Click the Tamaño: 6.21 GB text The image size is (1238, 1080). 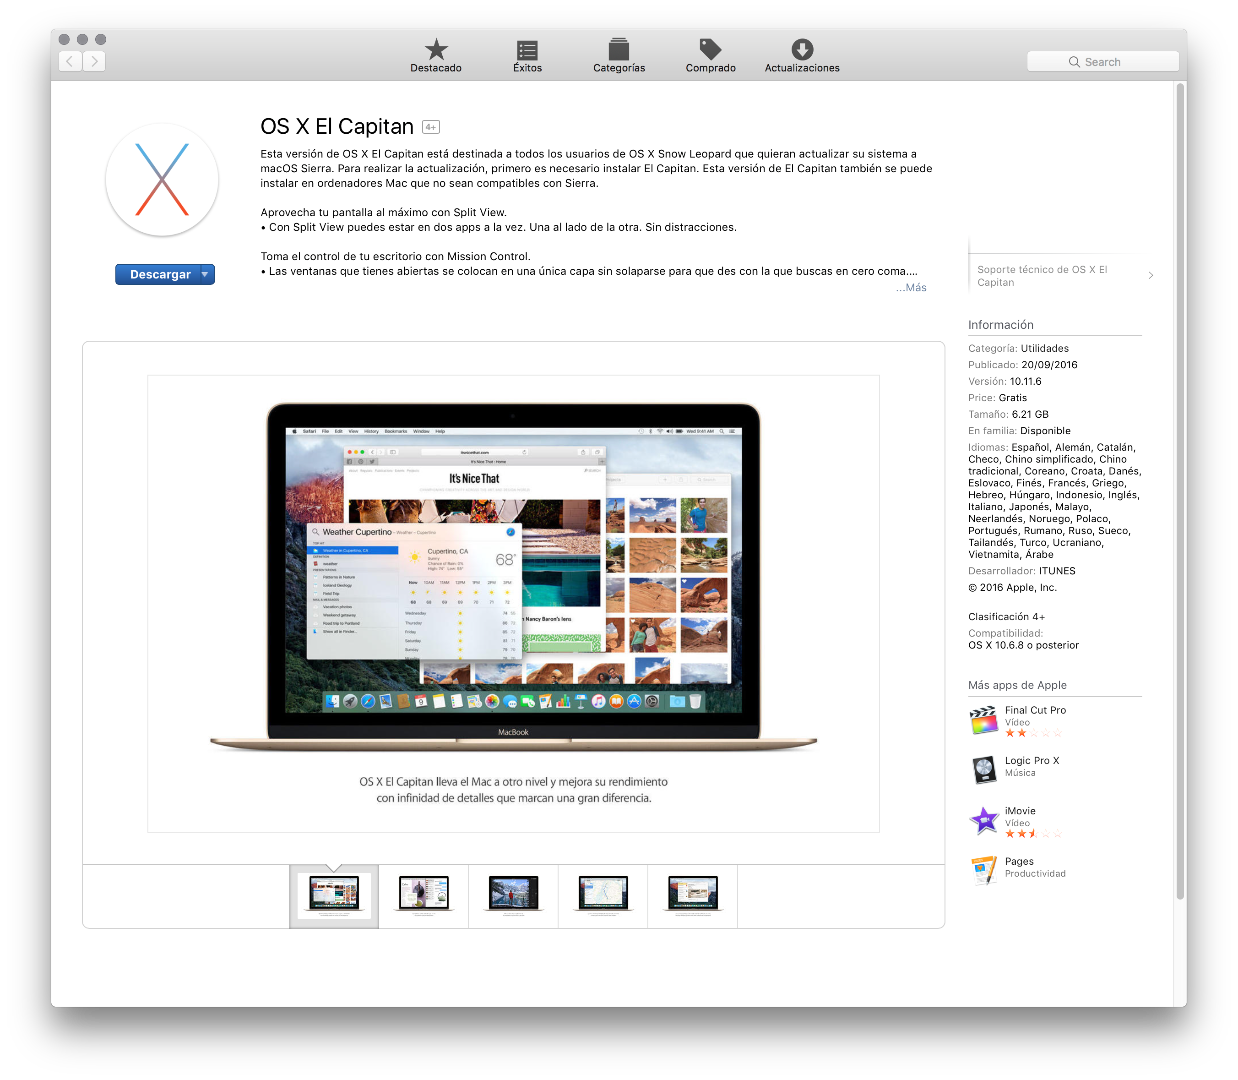tap(1008, 414)
